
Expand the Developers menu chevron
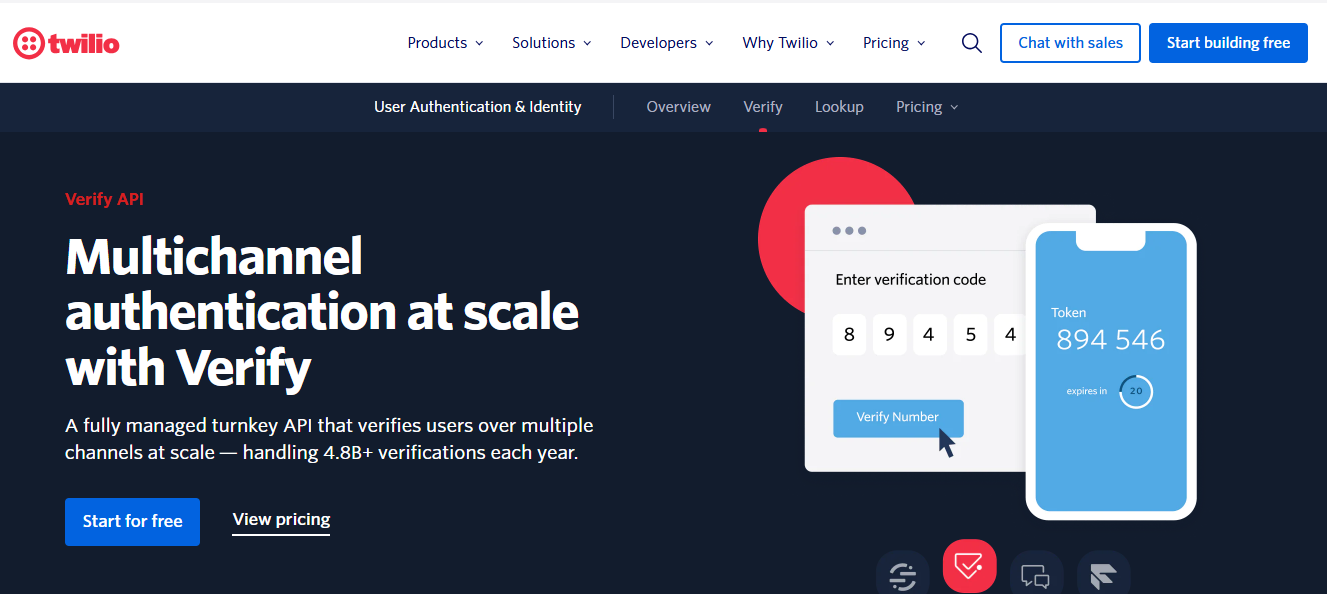[x=710, y=44]
